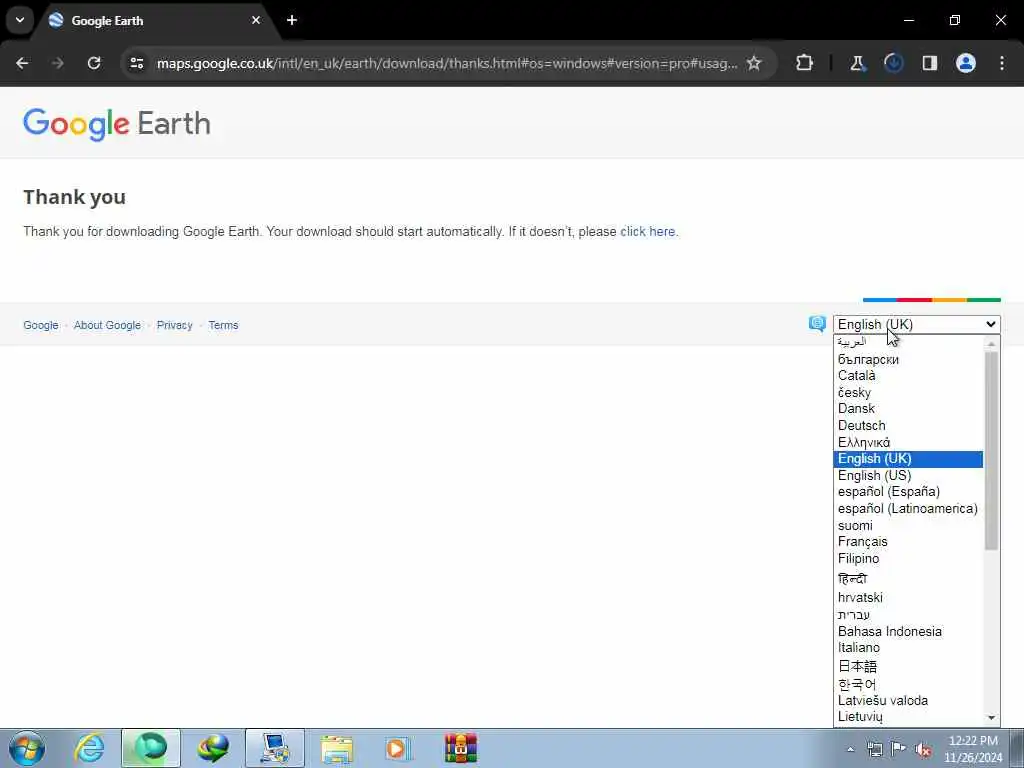Viewport: 1024px width, 768px height.
Task: Open Windows Explorer folder taskbar icon
Action: pos(336,748)
